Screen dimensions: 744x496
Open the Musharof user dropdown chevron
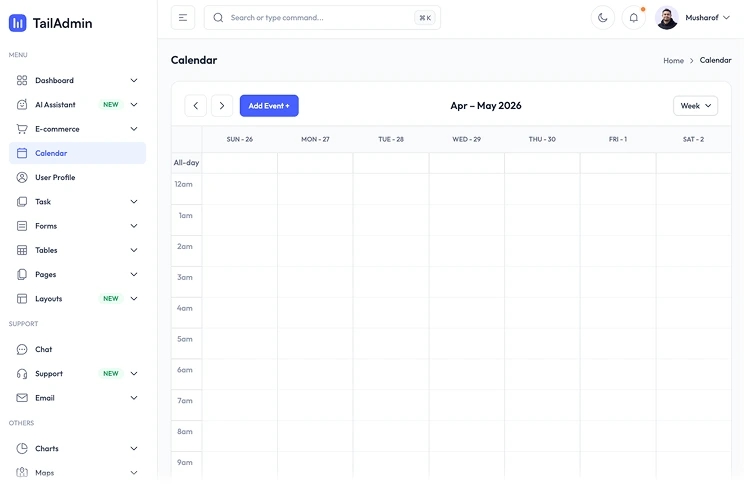[726, 18]
